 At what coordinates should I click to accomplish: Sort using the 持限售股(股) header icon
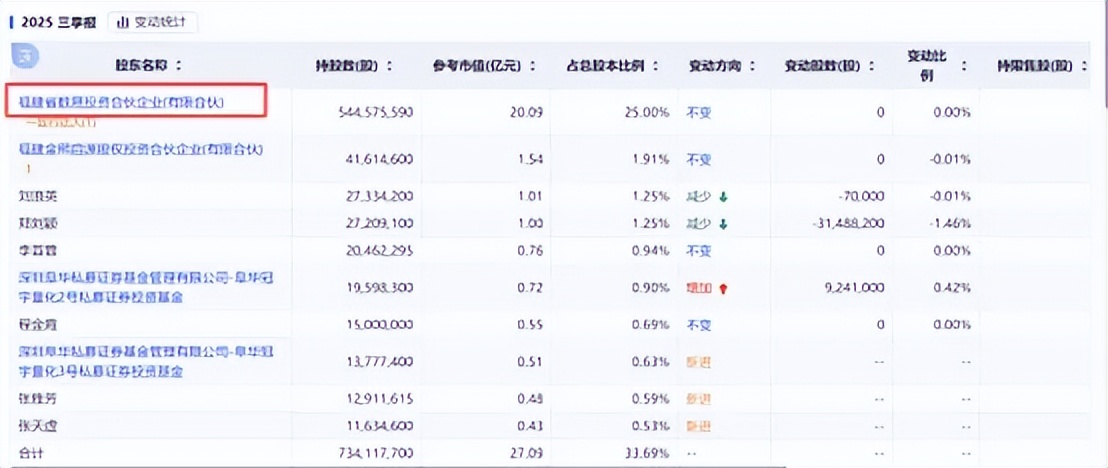(1084, 66)
